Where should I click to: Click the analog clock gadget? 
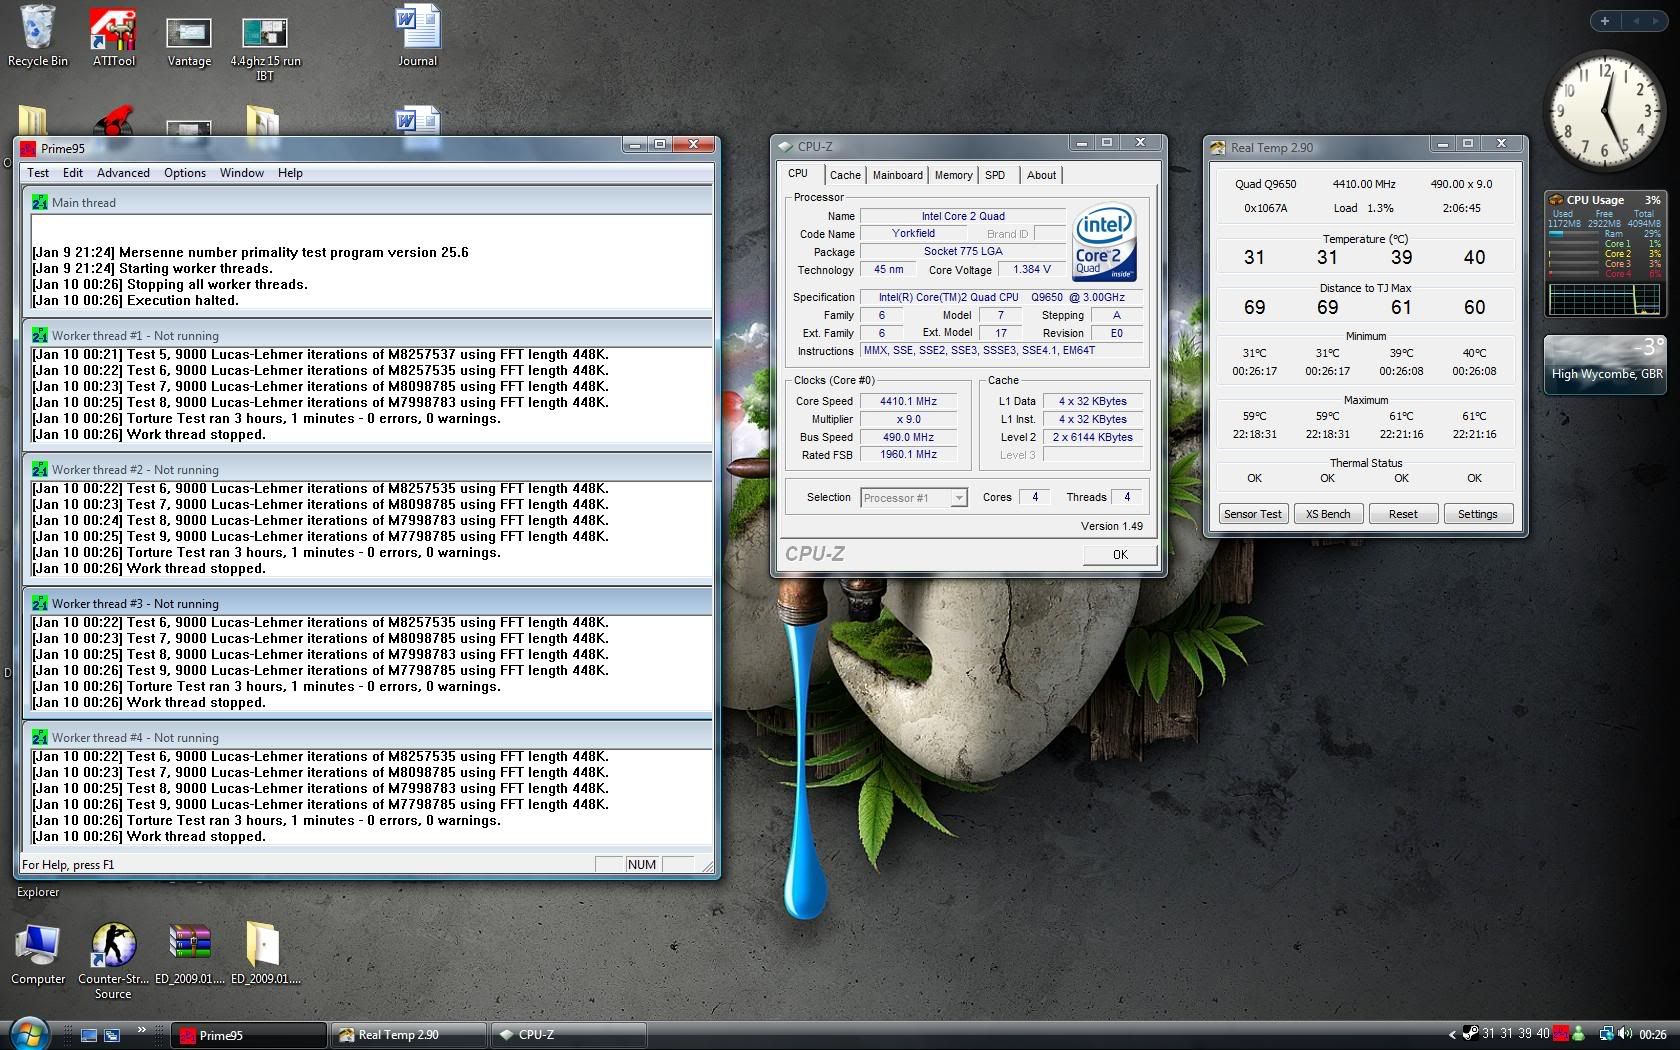pos(1604,111)
